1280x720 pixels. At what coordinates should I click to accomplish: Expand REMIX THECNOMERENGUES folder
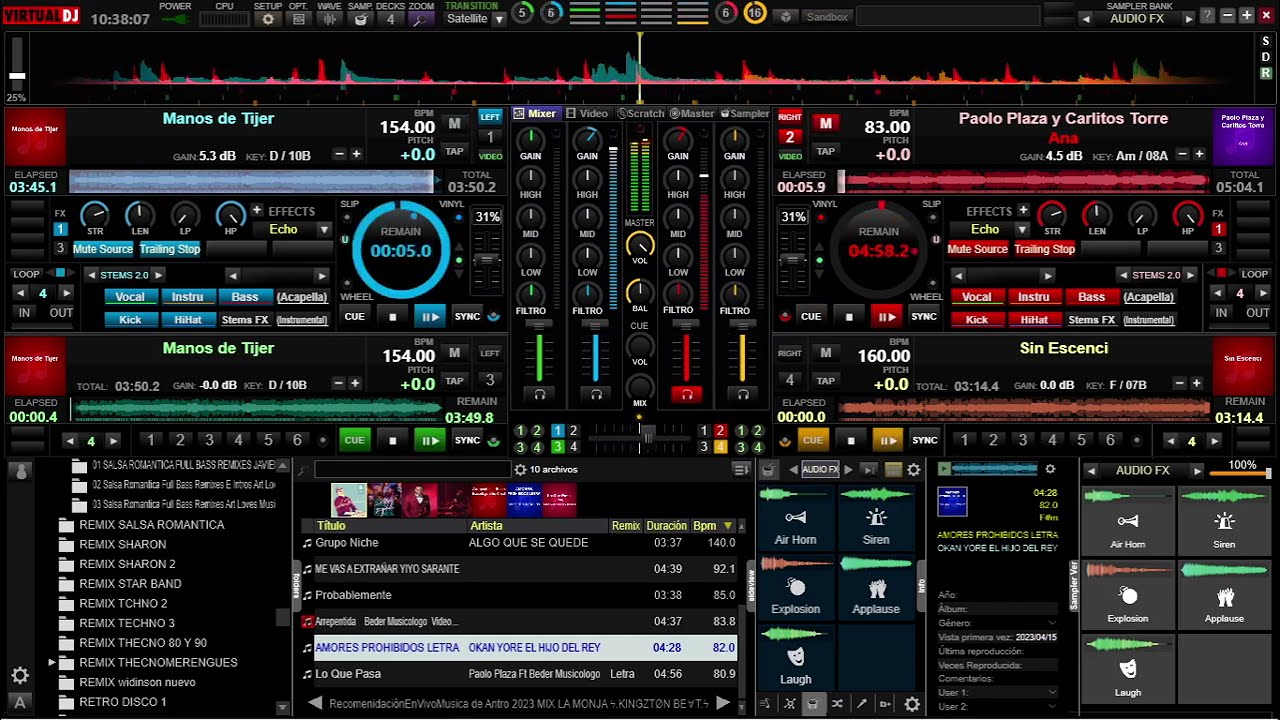click(52, 662)
